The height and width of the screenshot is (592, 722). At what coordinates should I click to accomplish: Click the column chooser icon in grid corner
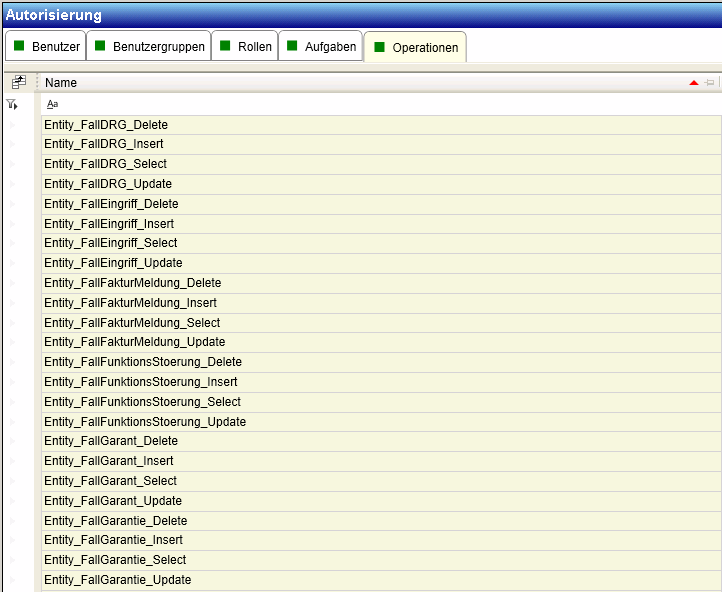pos(18,82)
